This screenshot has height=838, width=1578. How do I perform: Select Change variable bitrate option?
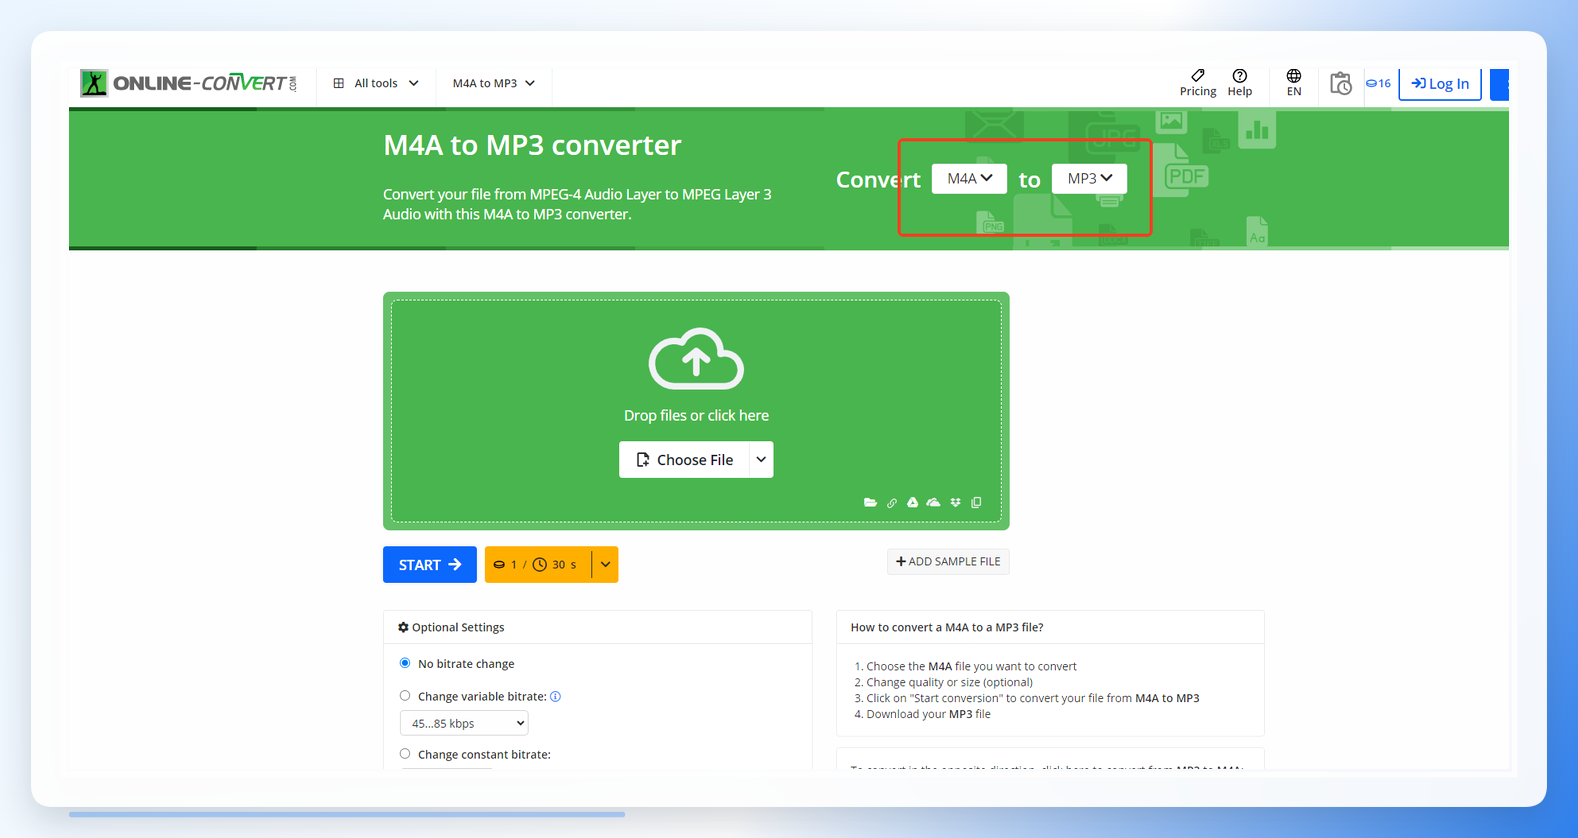[x=405, y=696]
